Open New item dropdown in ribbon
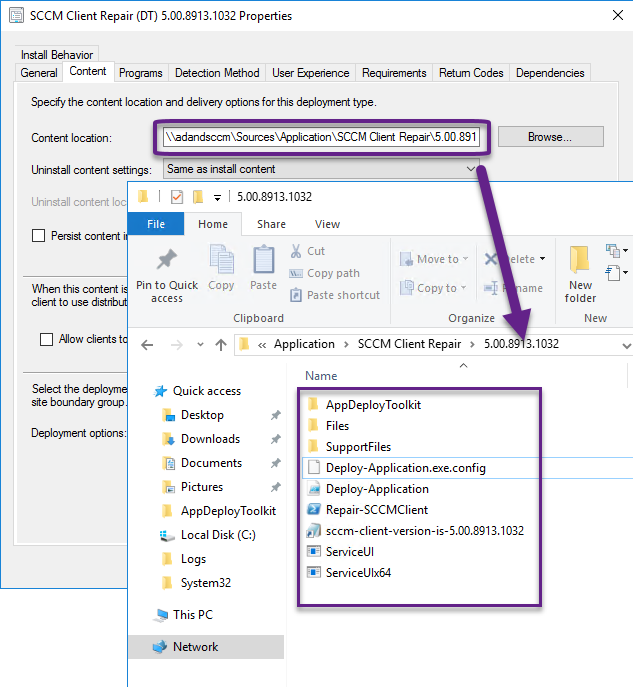 click(x=617, y=251)
